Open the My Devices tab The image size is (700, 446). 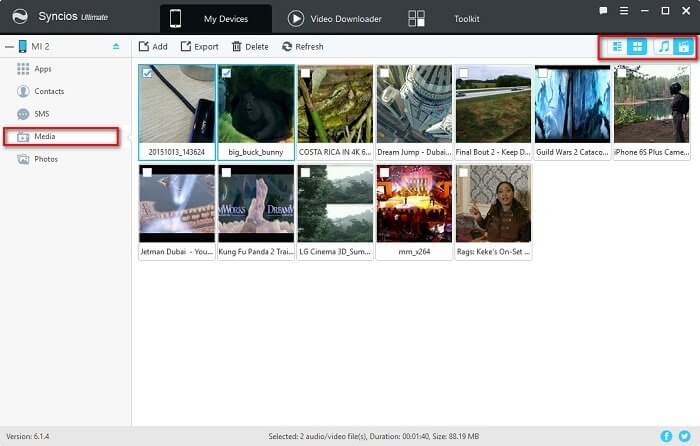coord(216,19)
